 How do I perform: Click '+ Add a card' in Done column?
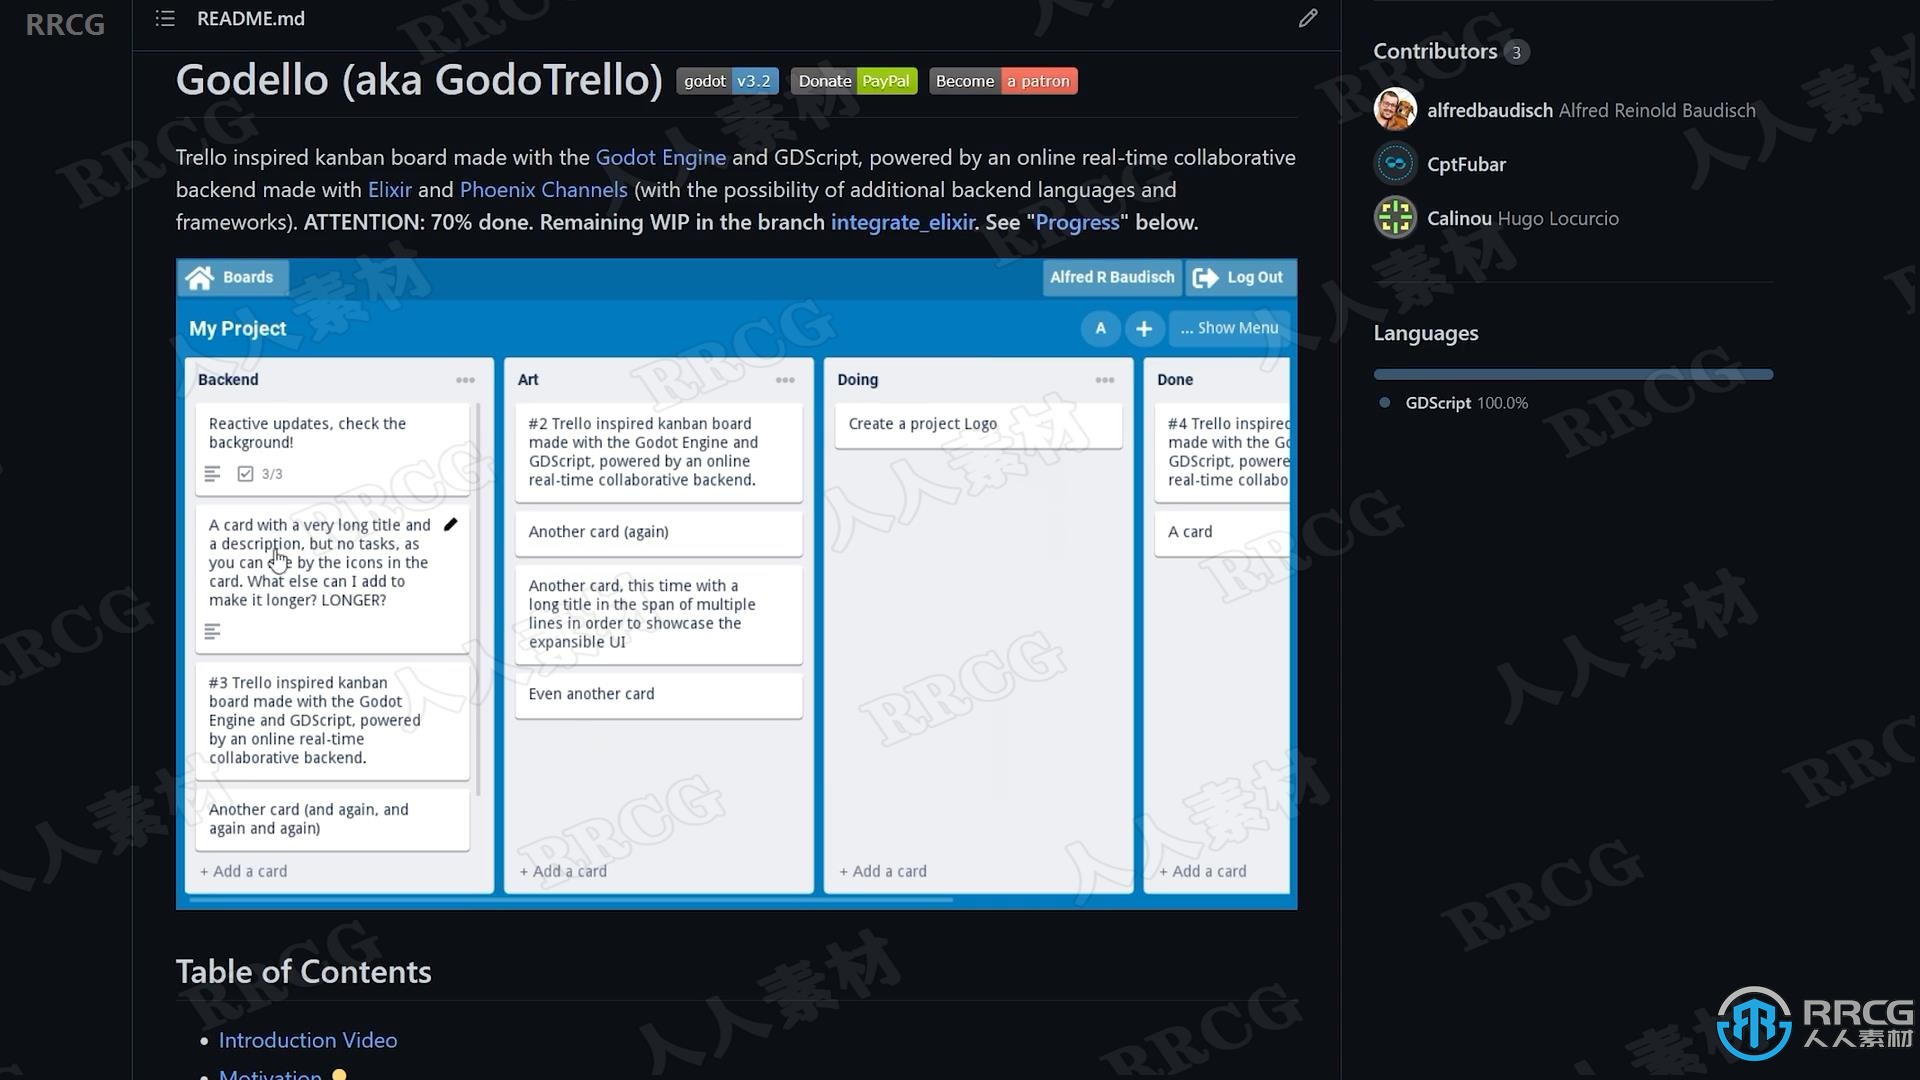(x=1201, y=869)
